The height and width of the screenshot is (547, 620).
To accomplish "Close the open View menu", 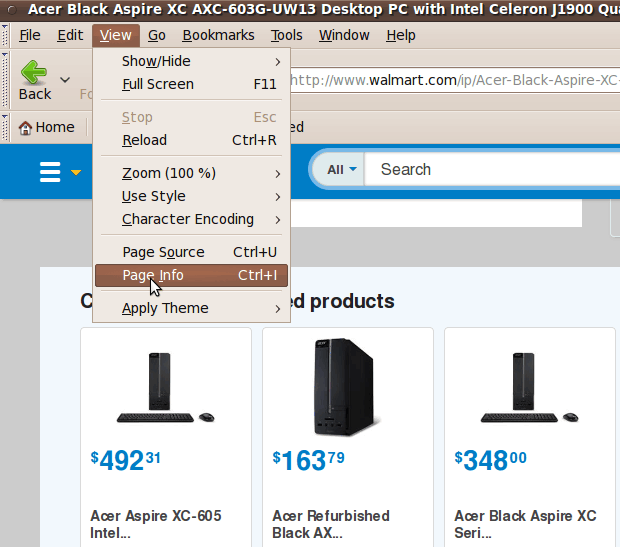I will point(115,36).
